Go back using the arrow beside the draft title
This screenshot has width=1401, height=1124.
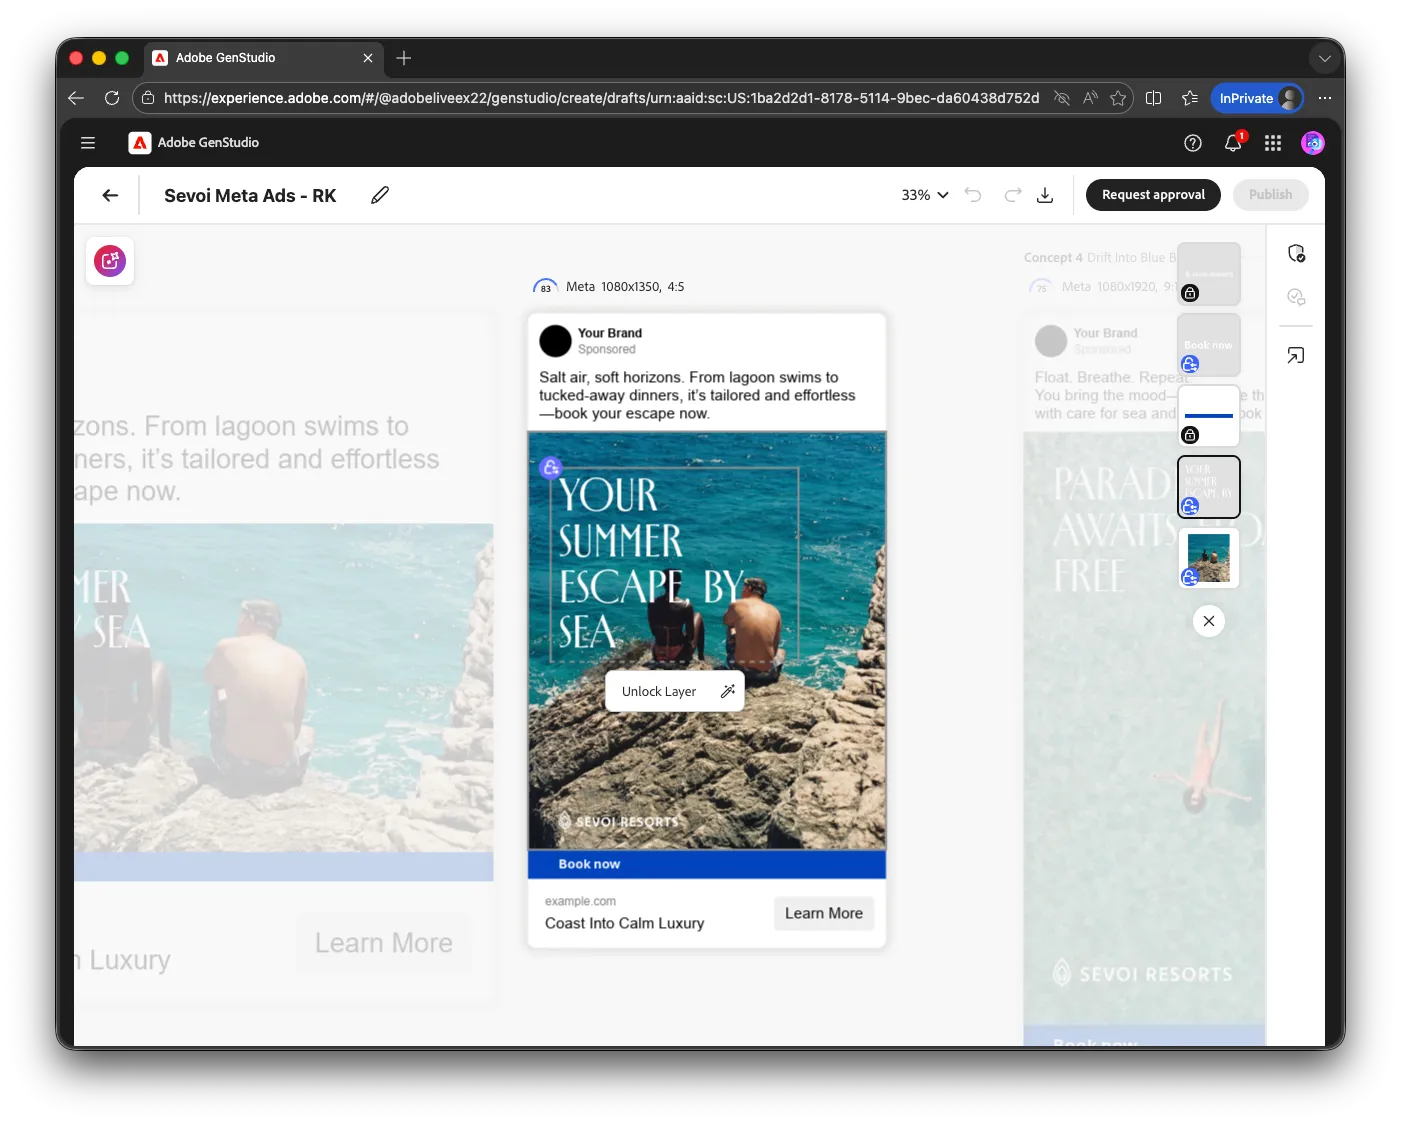[x=110, y=196]
